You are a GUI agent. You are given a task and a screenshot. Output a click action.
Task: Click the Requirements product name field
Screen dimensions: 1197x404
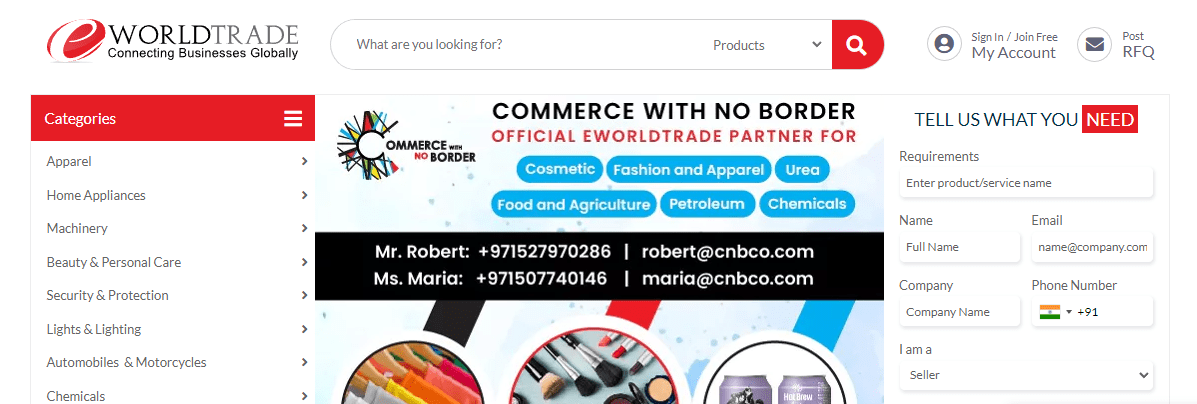point(1026,183)
